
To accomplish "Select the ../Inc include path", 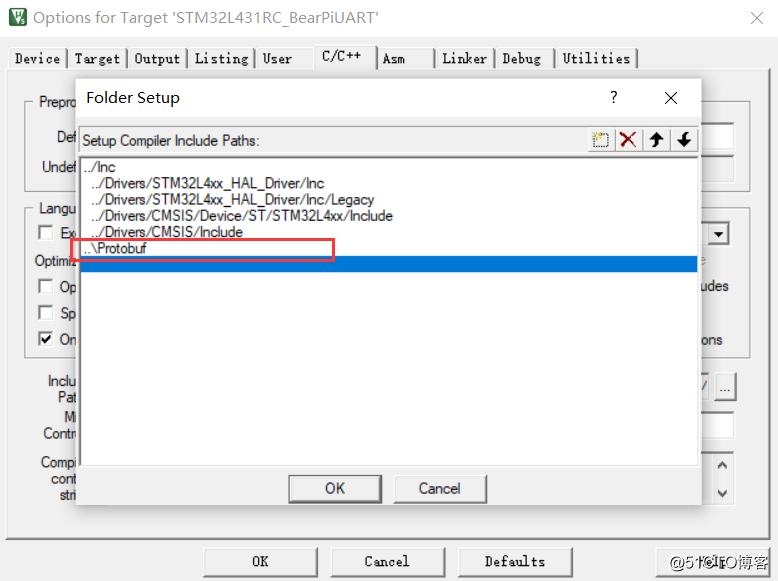I will click(389, 167).
